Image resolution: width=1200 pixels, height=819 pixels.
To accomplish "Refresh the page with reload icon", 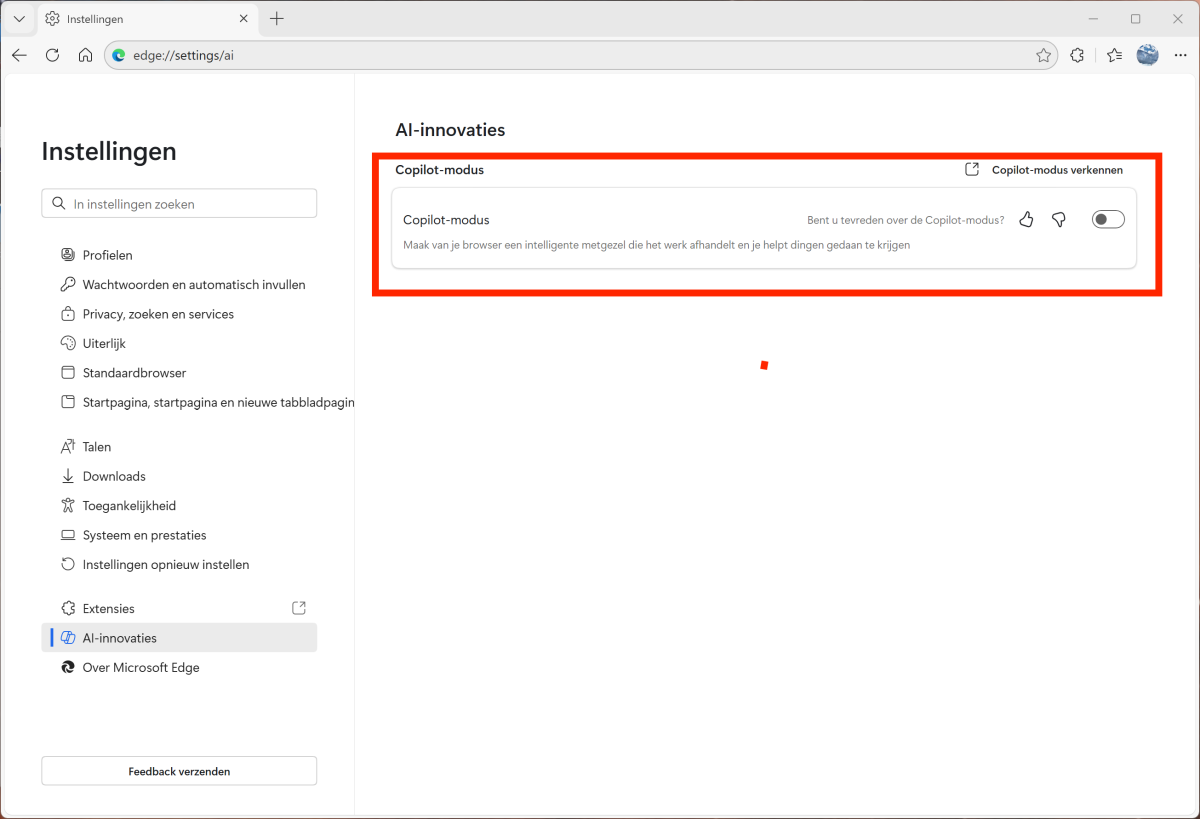I will coord(53,56).
